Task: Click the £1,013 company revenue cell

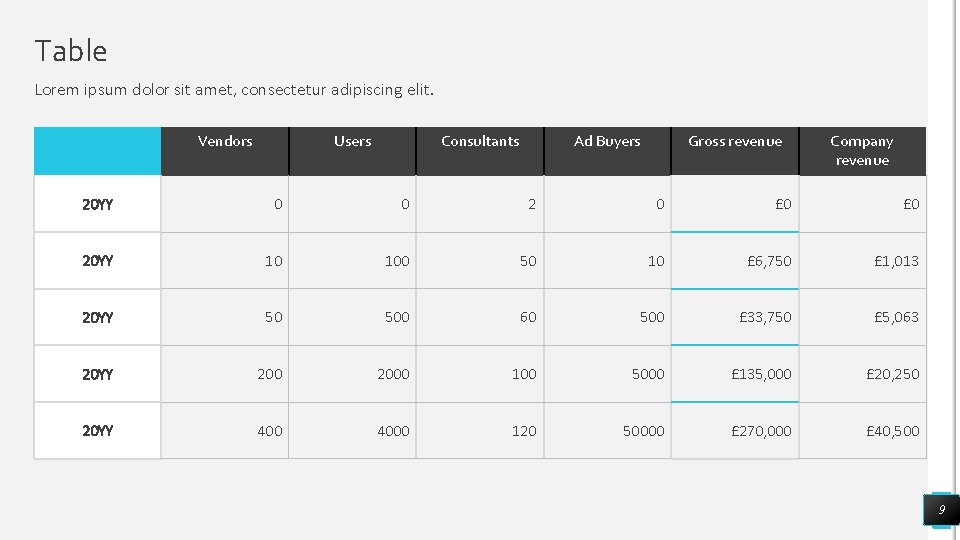Action: [896, 261]
